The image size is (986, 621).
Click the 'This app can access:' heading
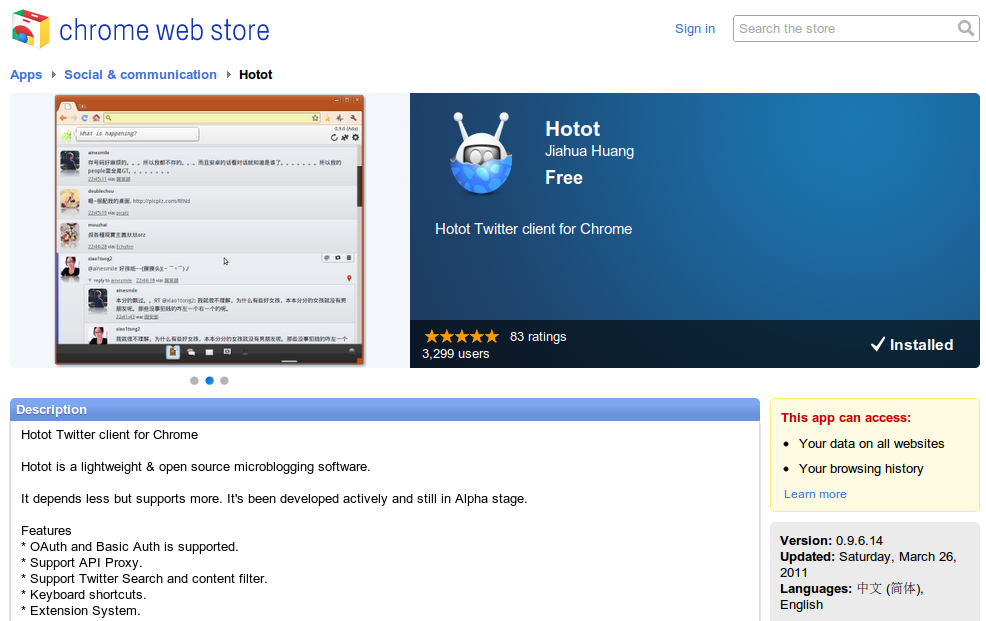pyautogui.click(x=845, y=418)
